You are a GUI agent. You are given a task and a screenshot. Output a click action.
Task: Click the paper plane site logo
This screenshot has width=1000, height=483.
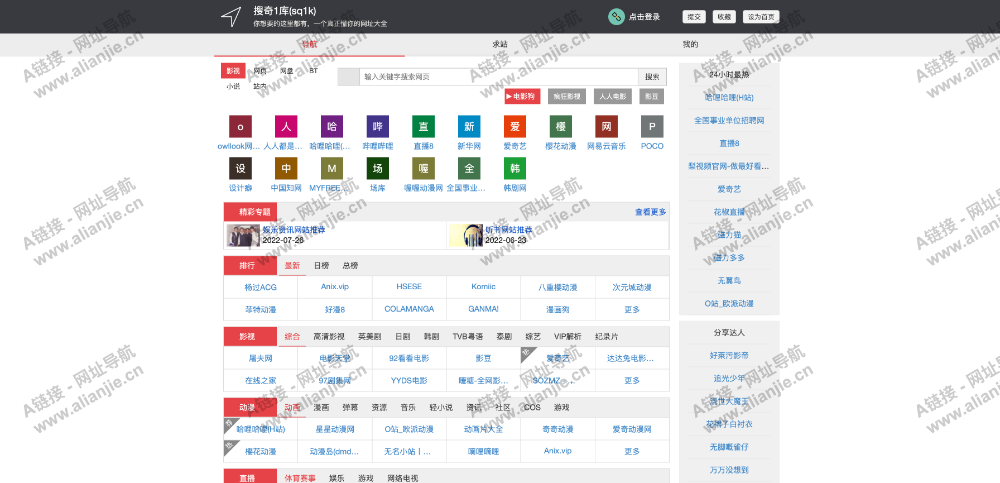coord(231,16)
